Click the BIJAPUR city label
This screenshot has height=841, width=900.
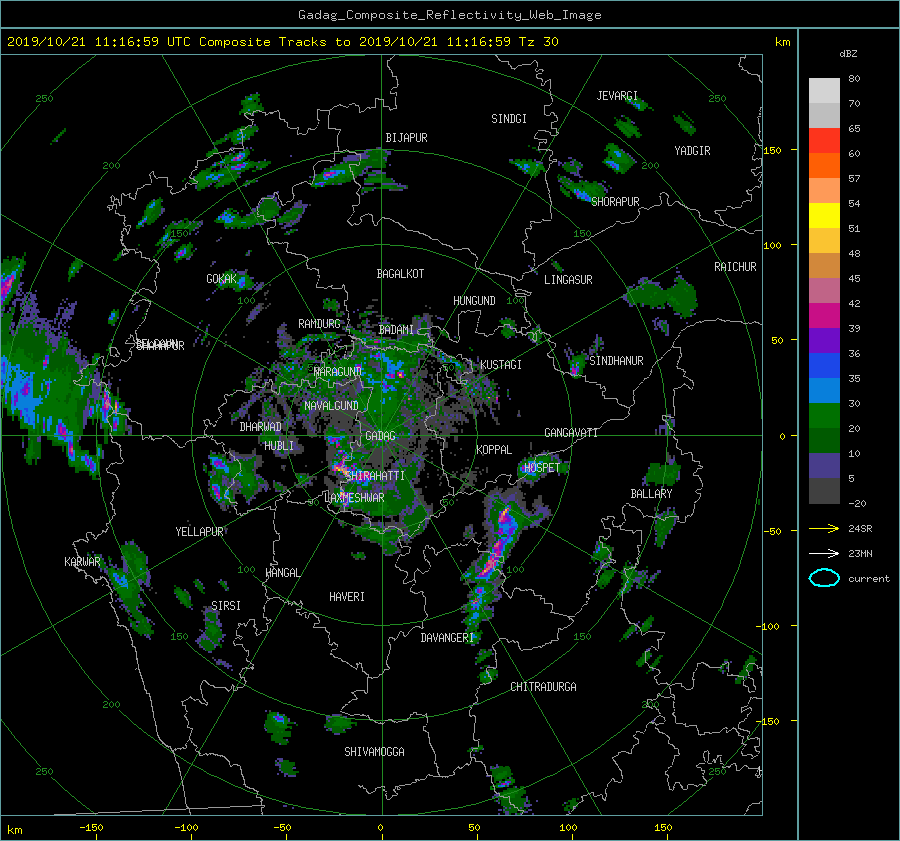[406, 138]
